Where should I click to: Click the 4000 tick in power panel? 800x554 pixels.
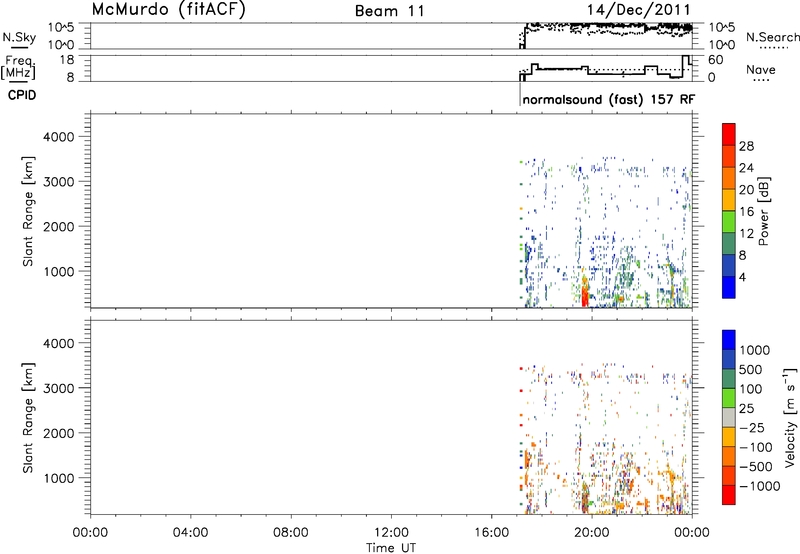click(59, 137)
